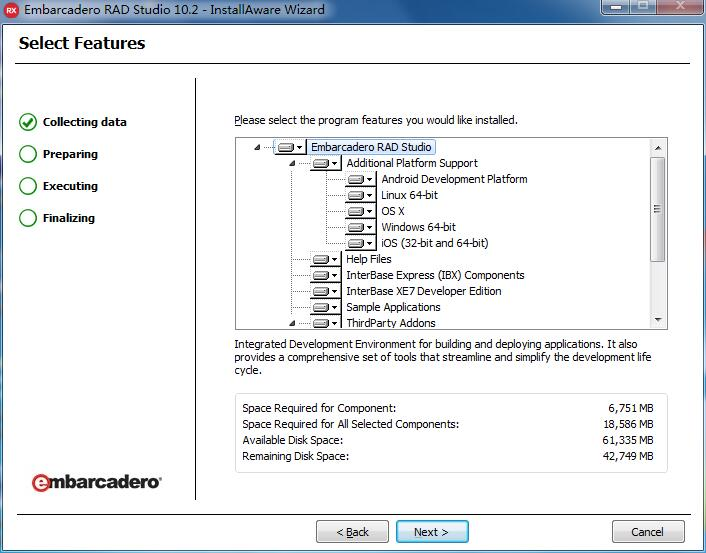
Task: Click the RX application icon in title bar
Action: [x=11, y=9]
